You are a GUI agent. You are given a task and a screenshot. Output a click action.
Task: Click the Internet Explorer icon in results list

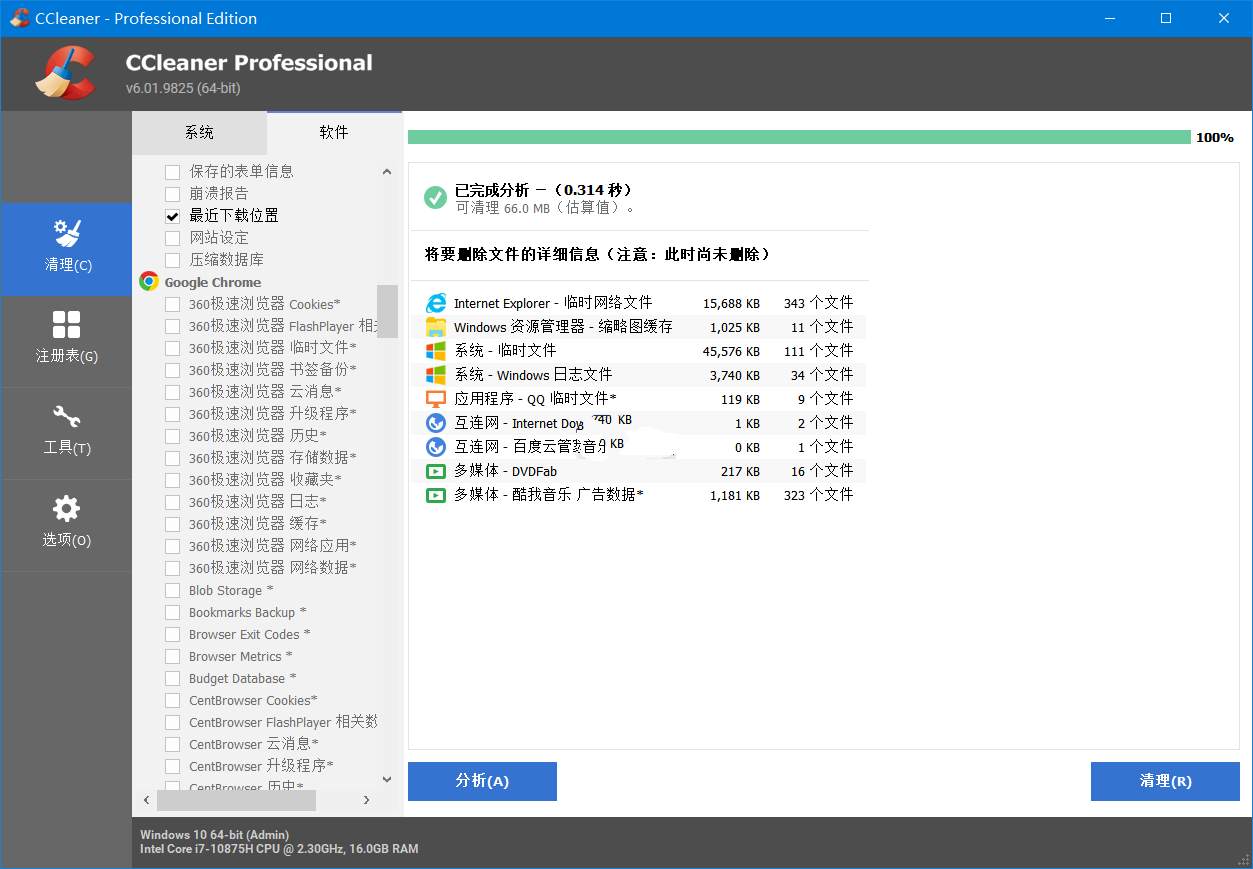435,302
